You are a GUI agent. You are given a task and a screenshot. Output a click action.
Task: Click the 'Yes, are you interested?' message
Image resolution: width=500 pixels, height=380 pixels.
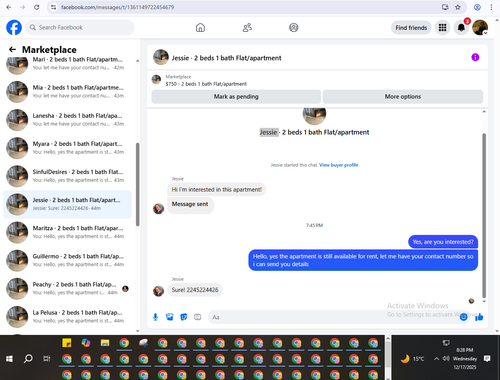443,242
